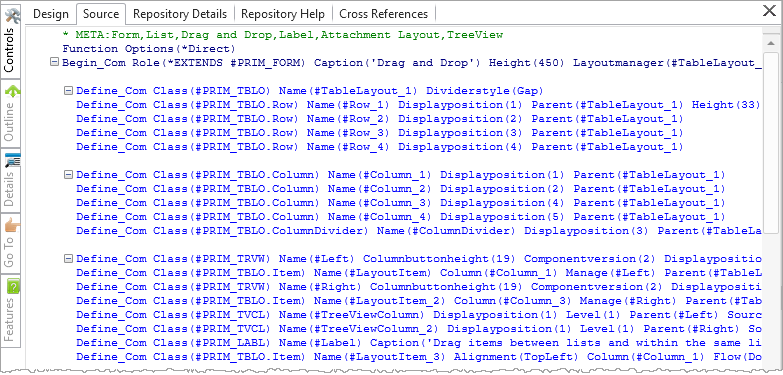
Task: Collapse the #Column_1 Define_Com group
Action: [68, 175]
